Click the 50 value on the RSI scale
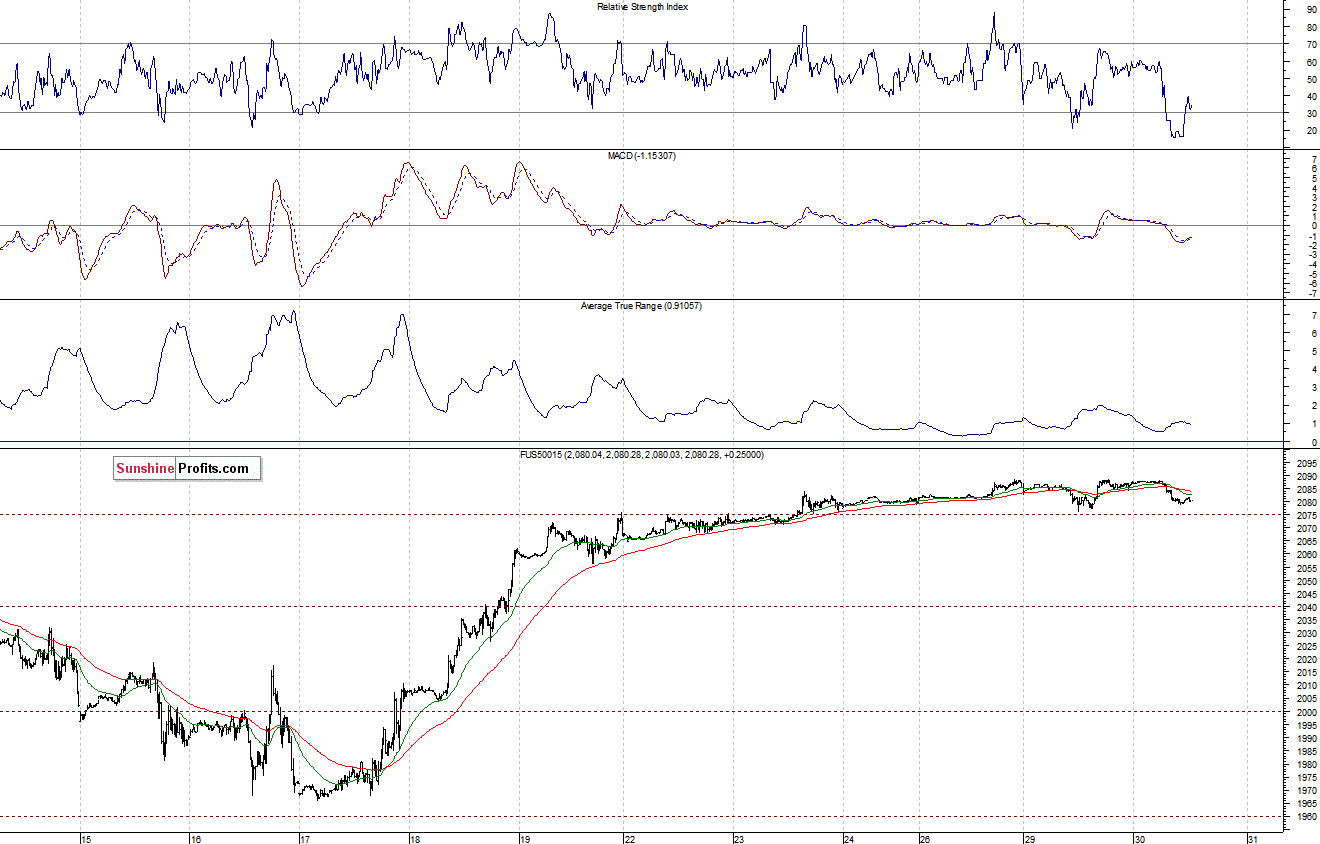 (1312, 79)
